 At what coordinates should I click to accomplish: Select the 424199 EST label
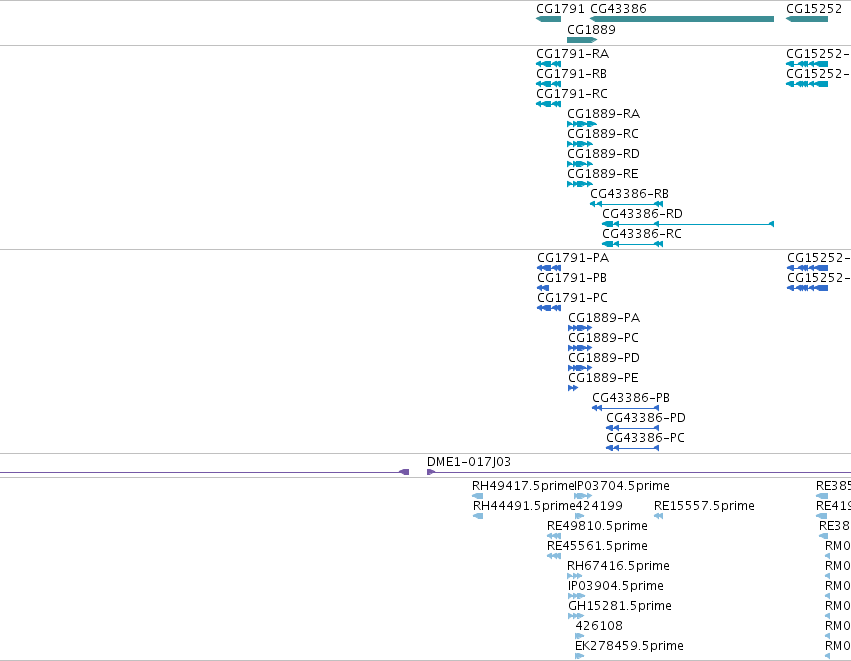pos(599,506)
